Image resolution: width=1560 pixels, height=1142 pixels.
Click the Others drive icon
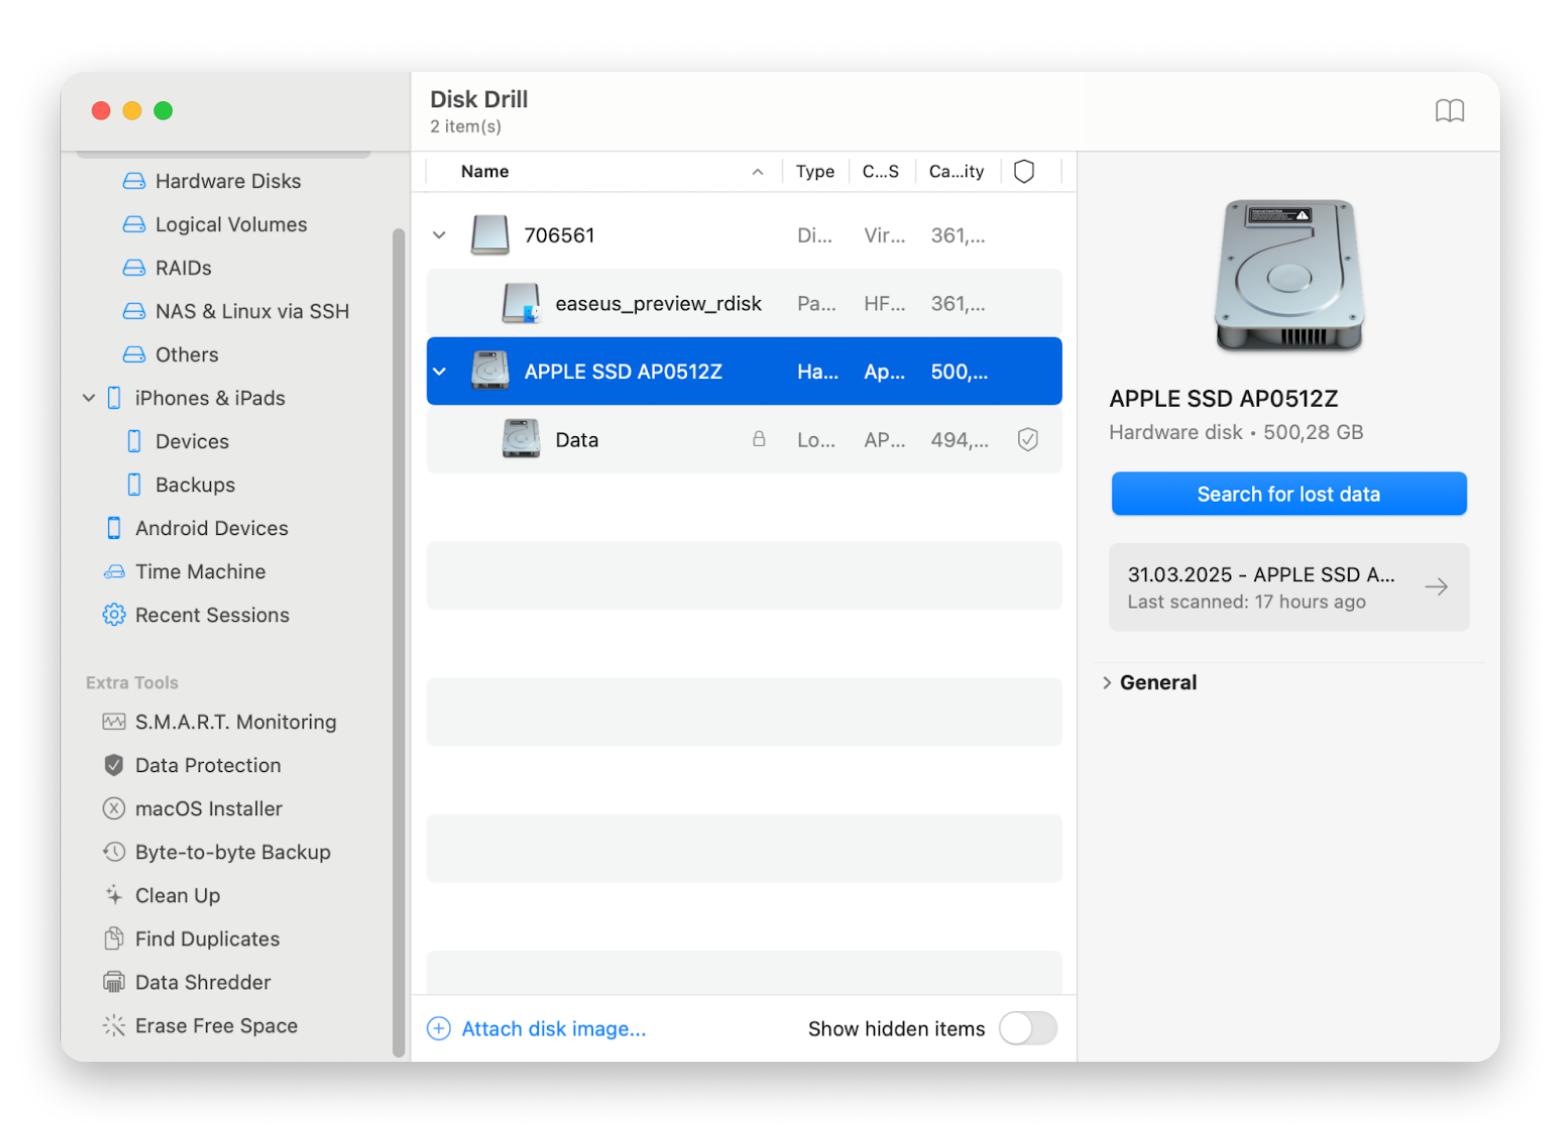point(134,355)
